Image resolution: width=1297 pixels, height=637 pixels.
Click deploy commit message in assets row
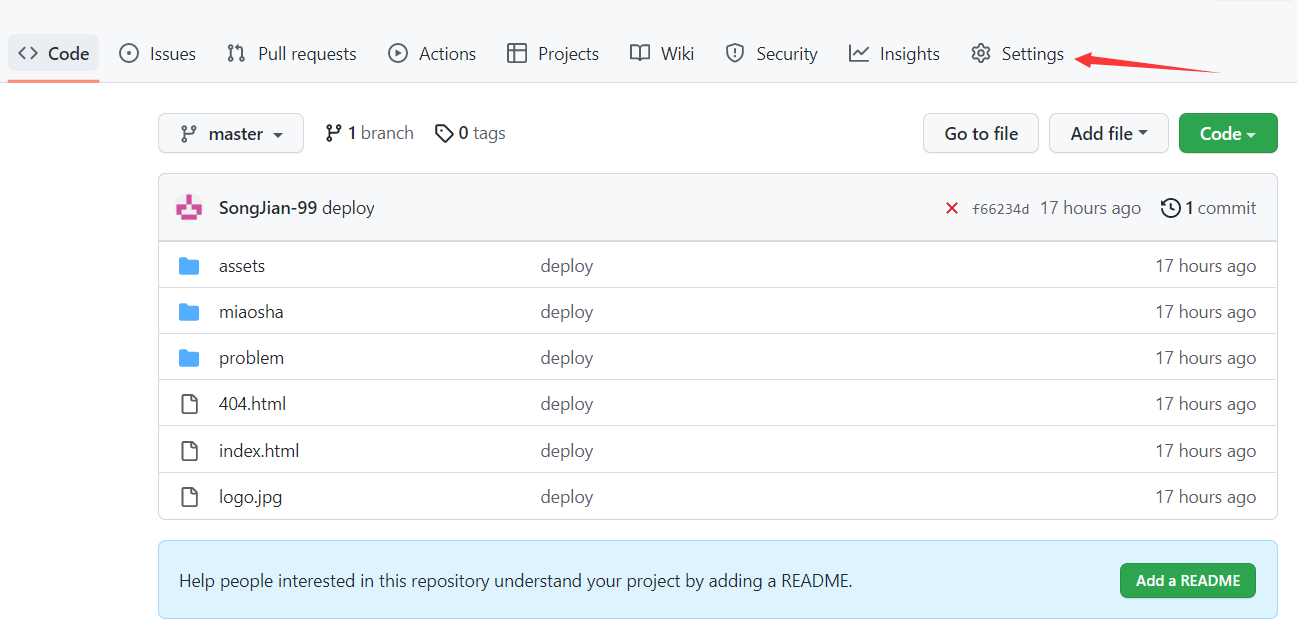[567, 266]
